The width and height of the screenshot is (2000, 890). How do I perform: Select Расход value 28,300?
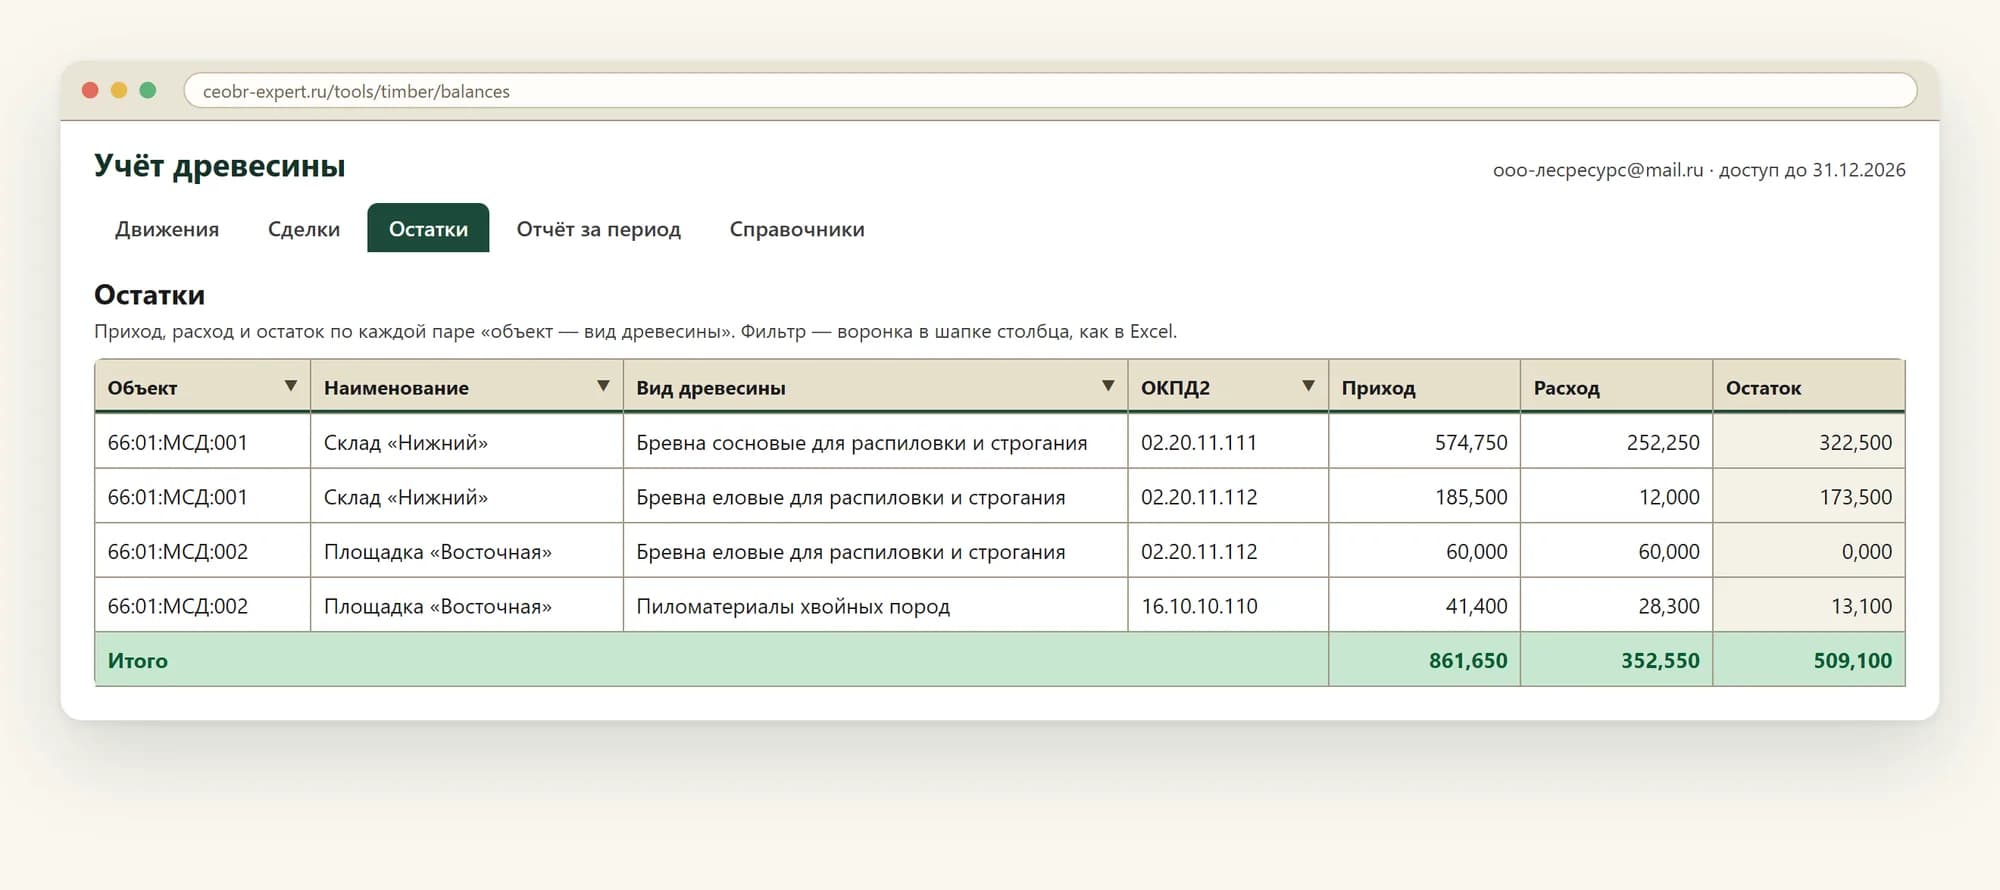1616,606
